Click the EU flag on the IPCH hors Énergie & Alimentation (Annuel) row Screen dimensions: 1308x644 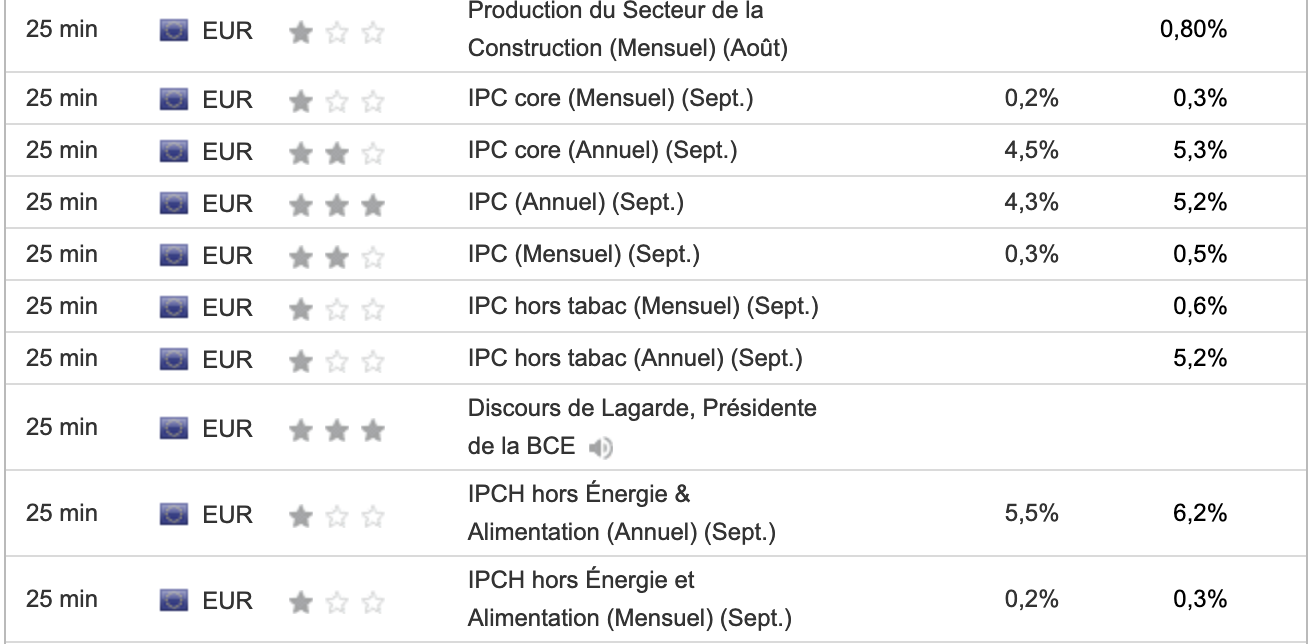[x=174, y=515]
